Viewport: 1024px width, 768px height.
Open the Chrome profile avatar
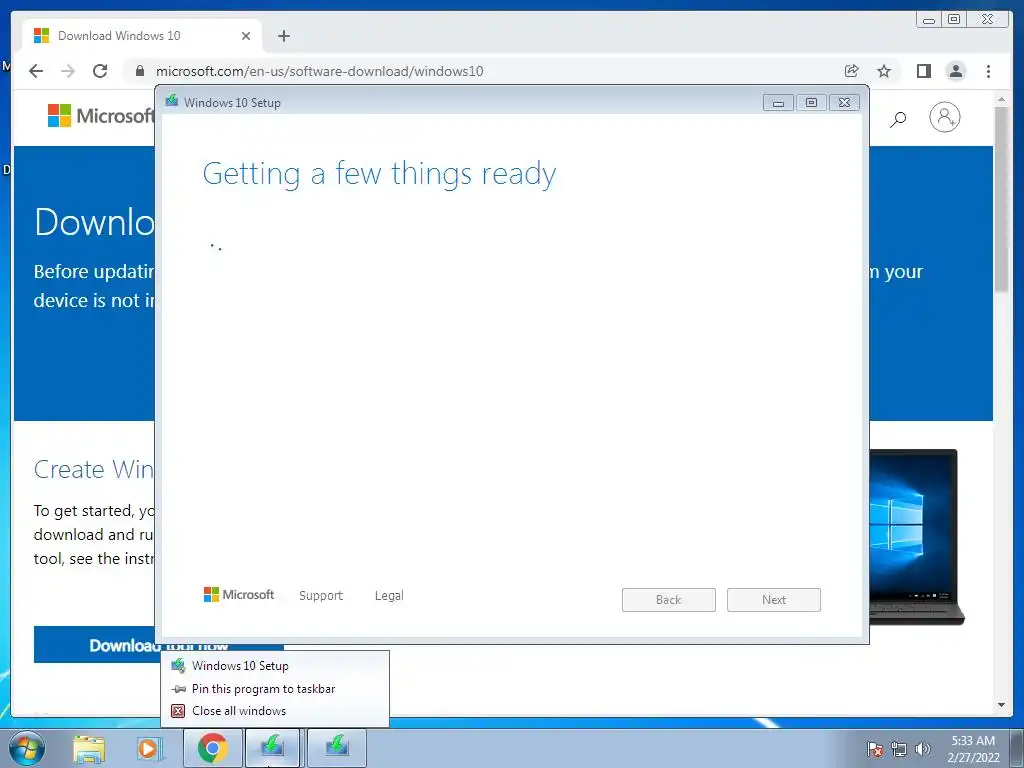click(955, 71)
